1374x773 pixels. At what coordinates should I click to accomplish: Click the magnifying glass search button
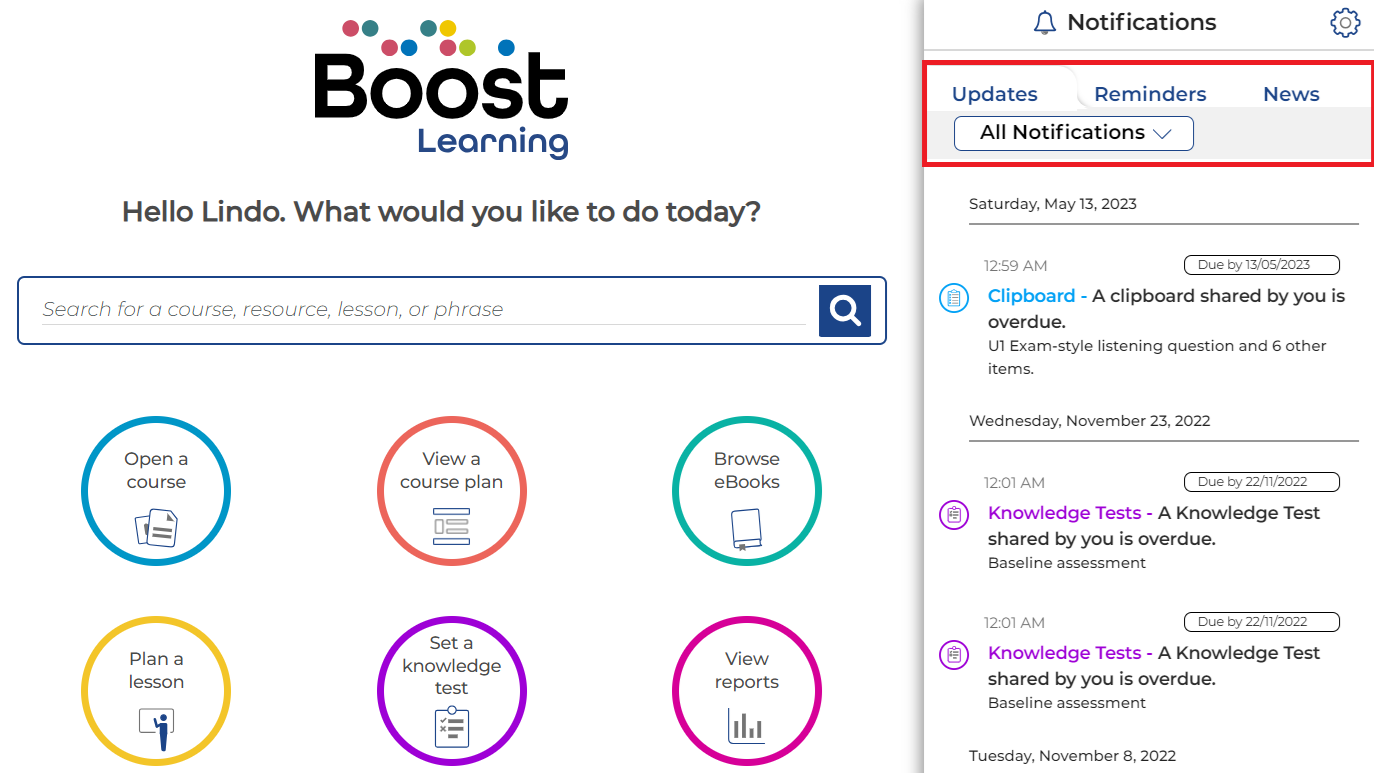(844, 311)
